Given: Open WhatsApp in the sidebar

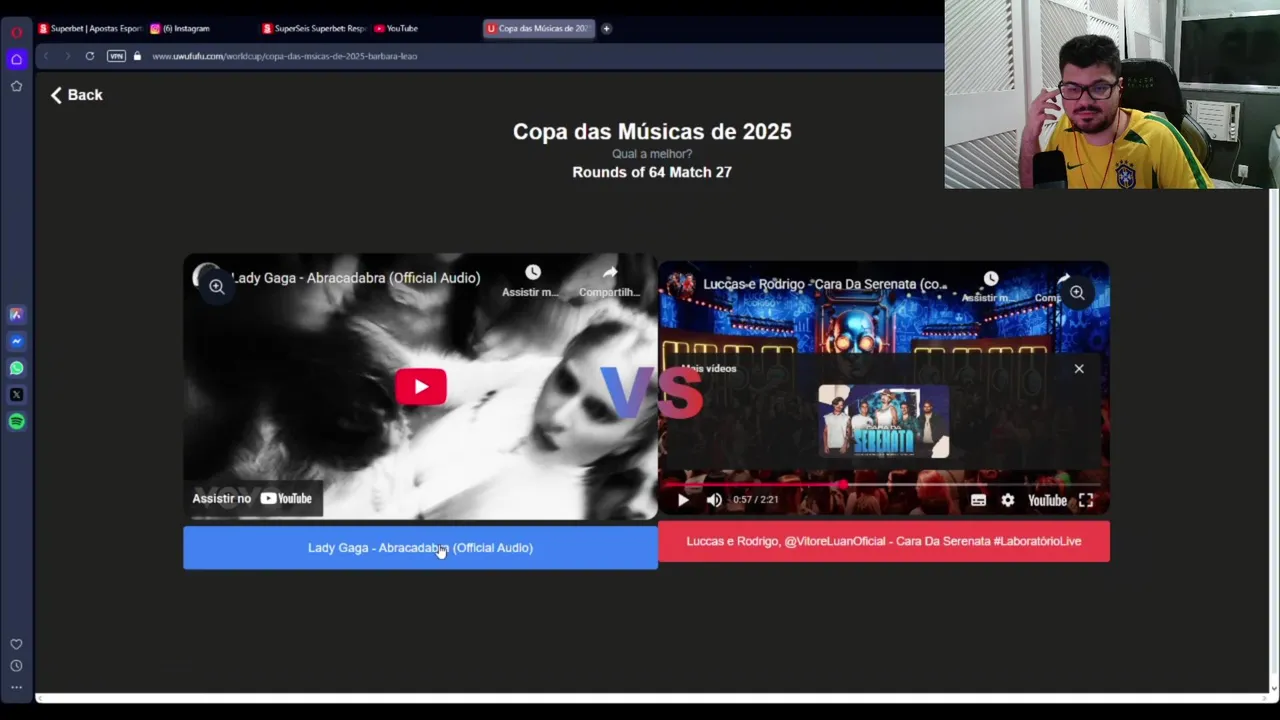Looking at the screenshot, I should click(x=16, y=368).
